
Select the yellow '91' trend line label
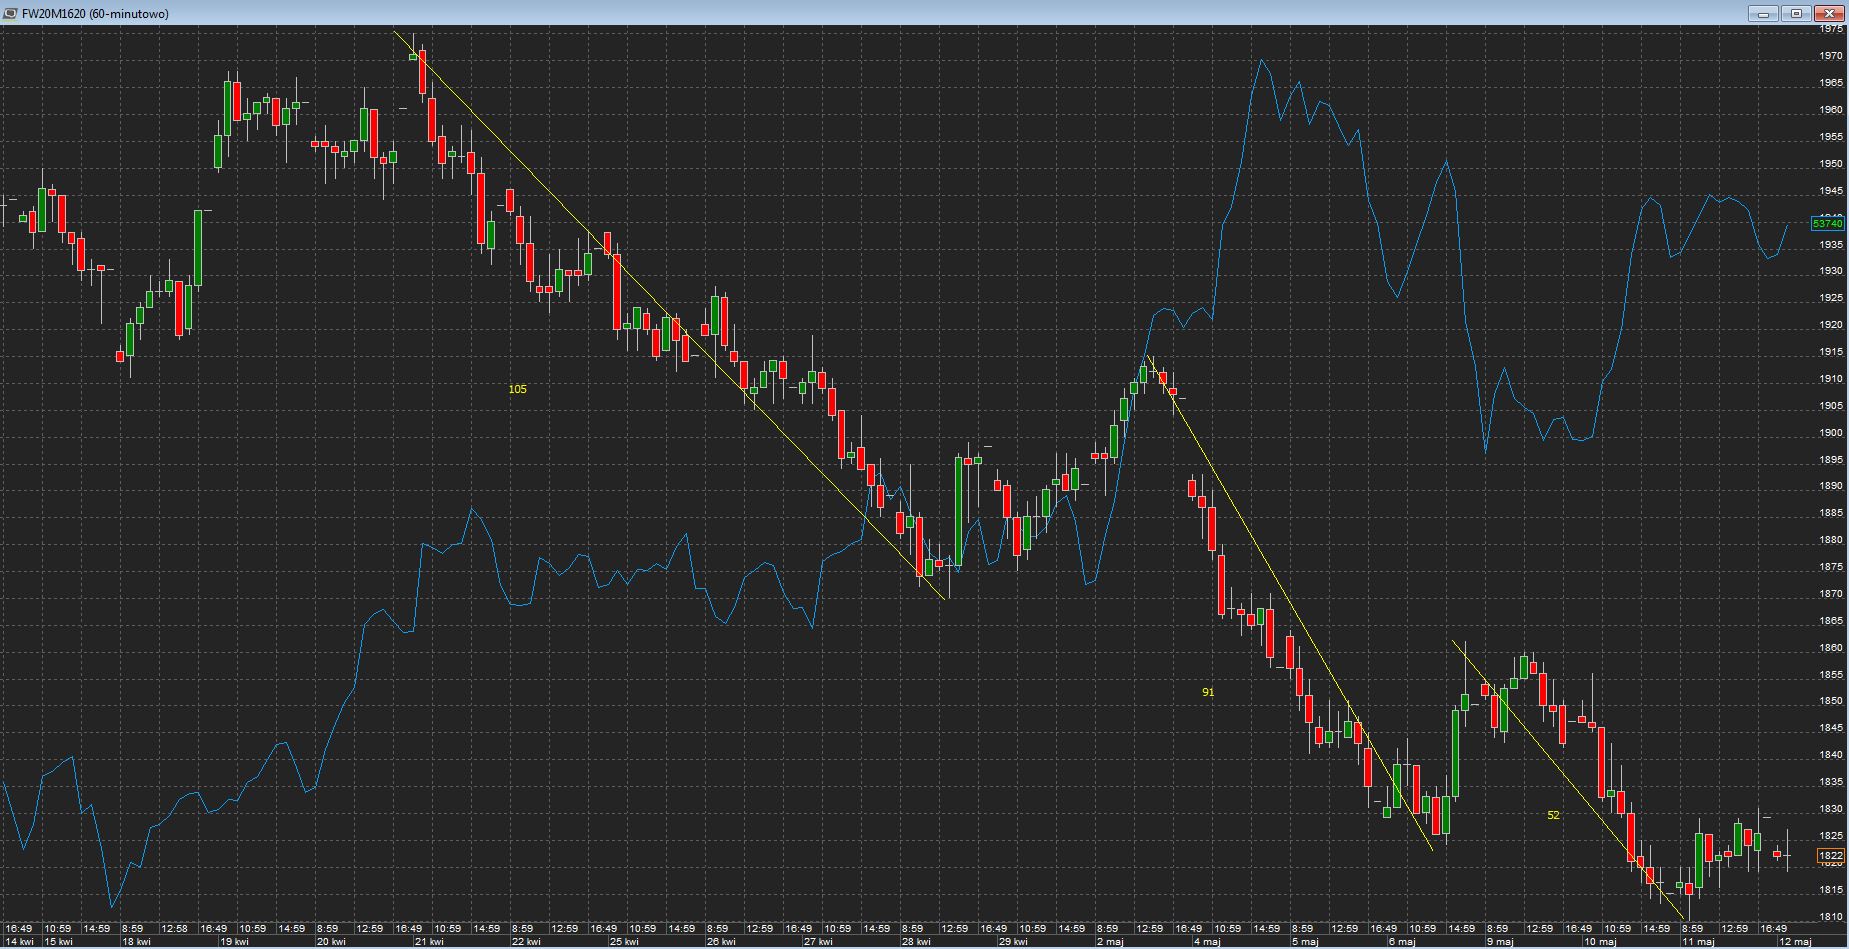click(x=1208, y=692)
